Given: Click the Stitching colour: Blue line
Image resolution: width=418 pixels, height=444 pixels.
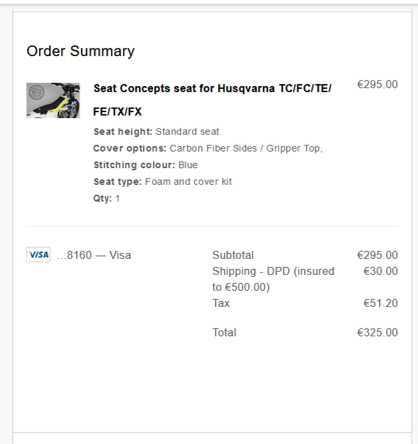Looking at the screenshot, I should pyautogui.click(x=146, y=165).
